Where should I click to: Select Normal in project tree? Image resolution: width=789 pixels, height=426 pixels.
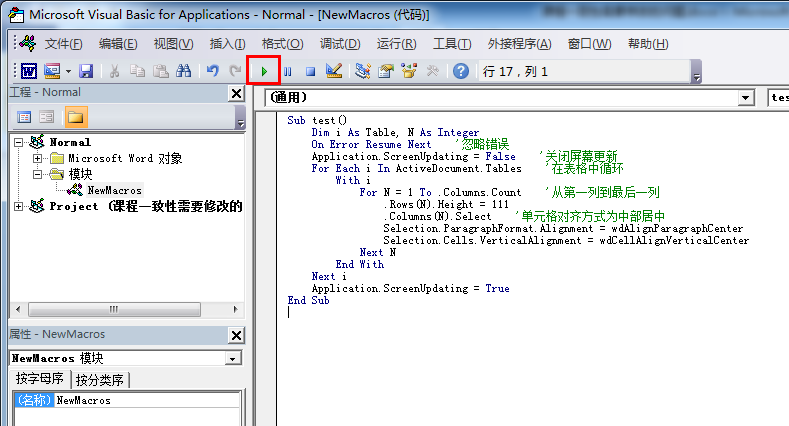70,142
